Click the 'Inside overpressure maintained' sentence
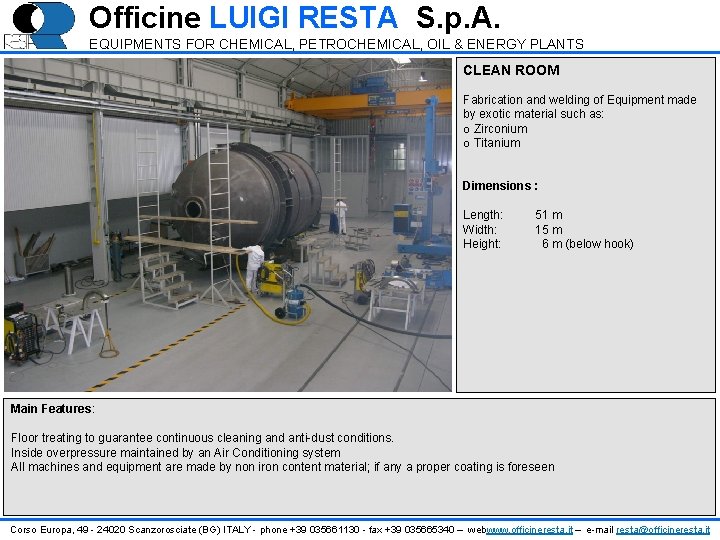The height and width of the screenshot is (540, 720). 175,453
